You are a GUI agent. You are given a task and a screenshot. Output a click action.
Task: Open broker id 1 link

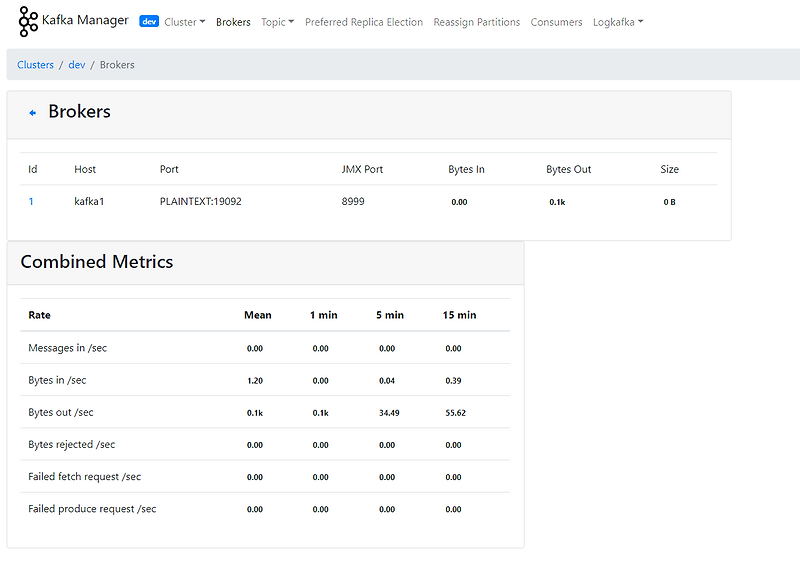click(31, 202)
